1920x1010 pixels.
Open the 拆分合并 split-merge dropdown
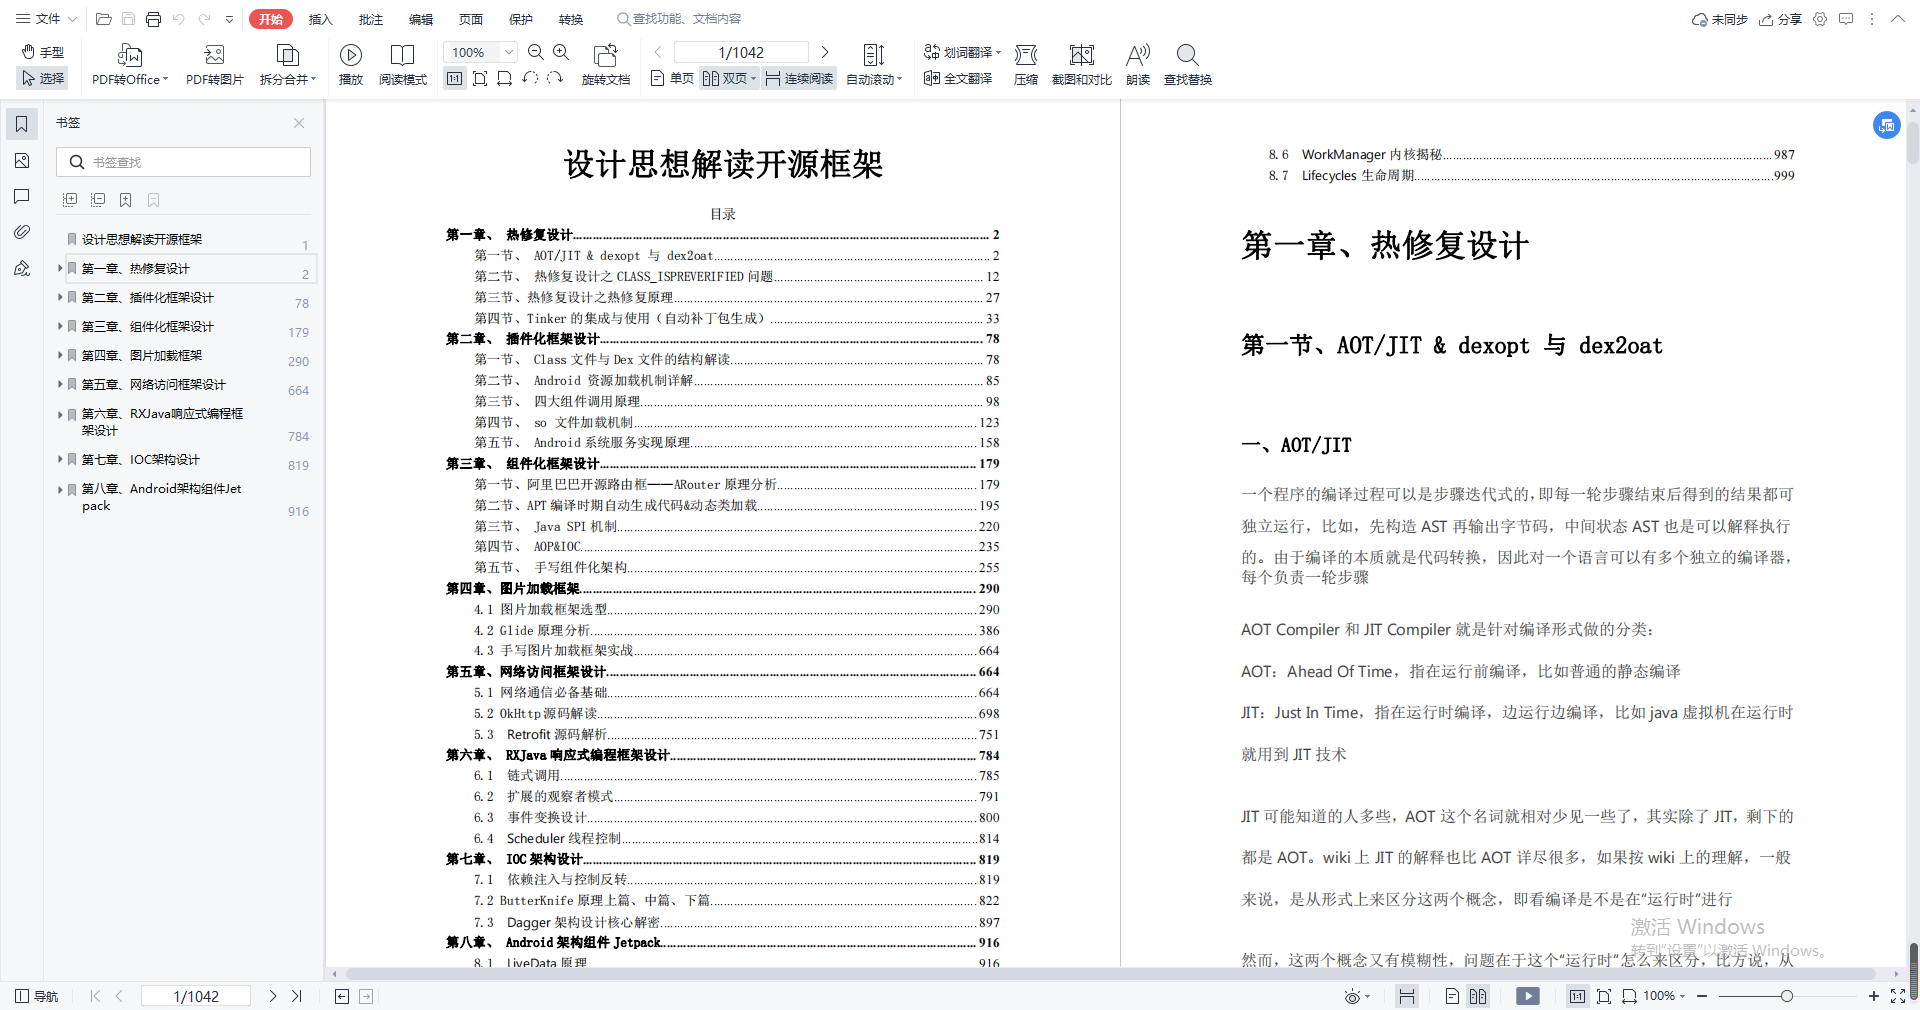(x=288, y=65)
